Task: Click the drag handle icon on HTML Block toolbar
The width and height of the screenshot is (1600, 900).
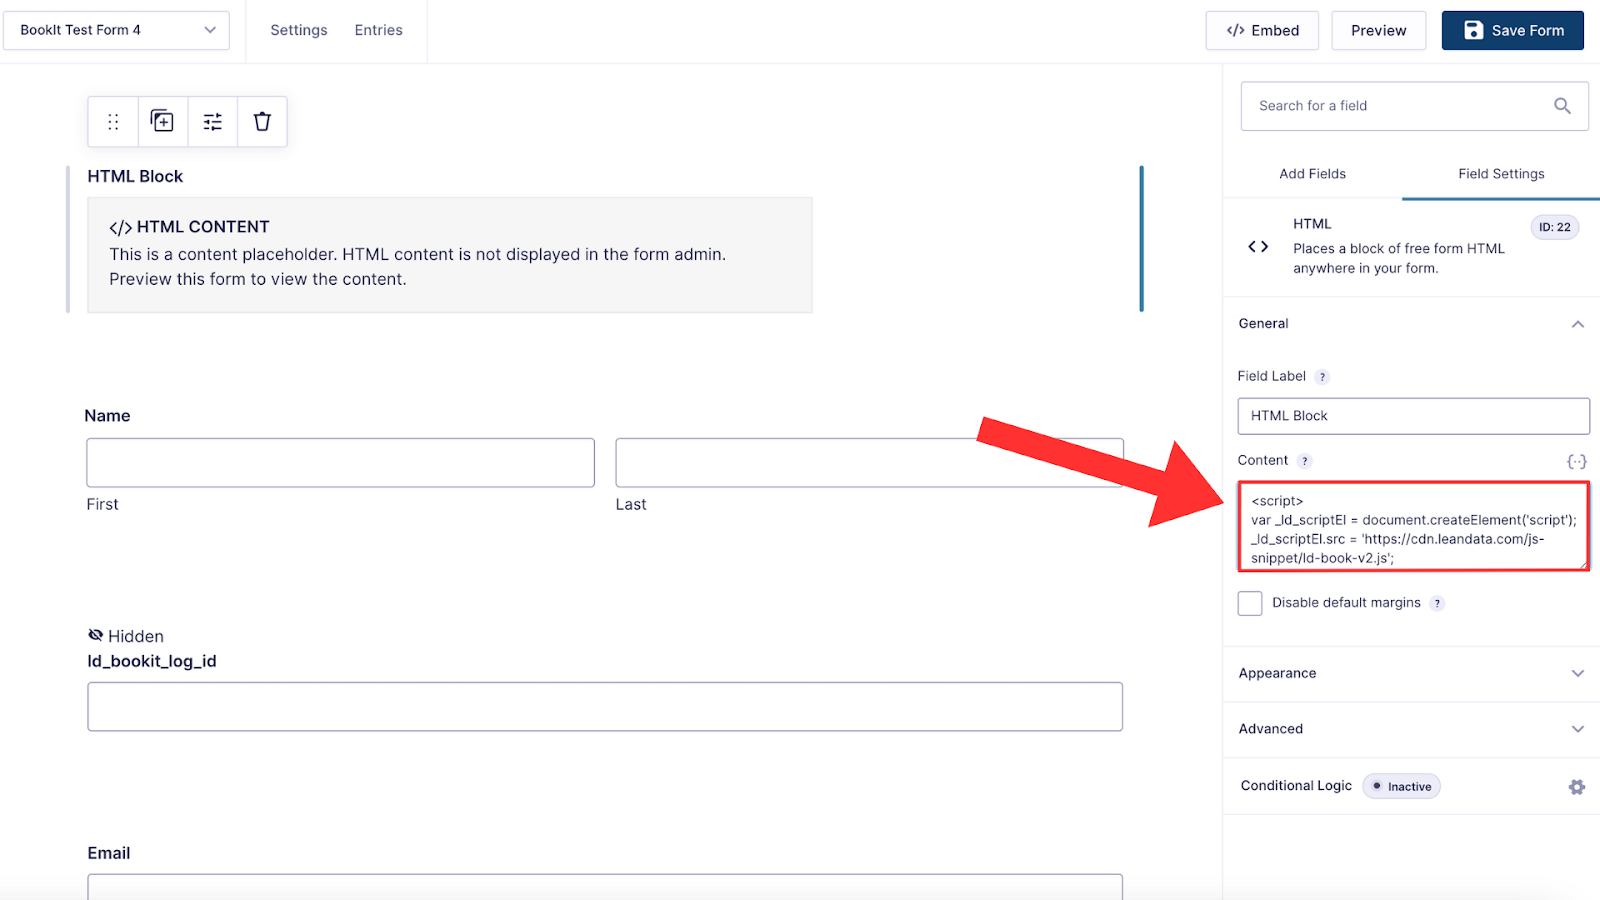Action: tap(113, 122)
